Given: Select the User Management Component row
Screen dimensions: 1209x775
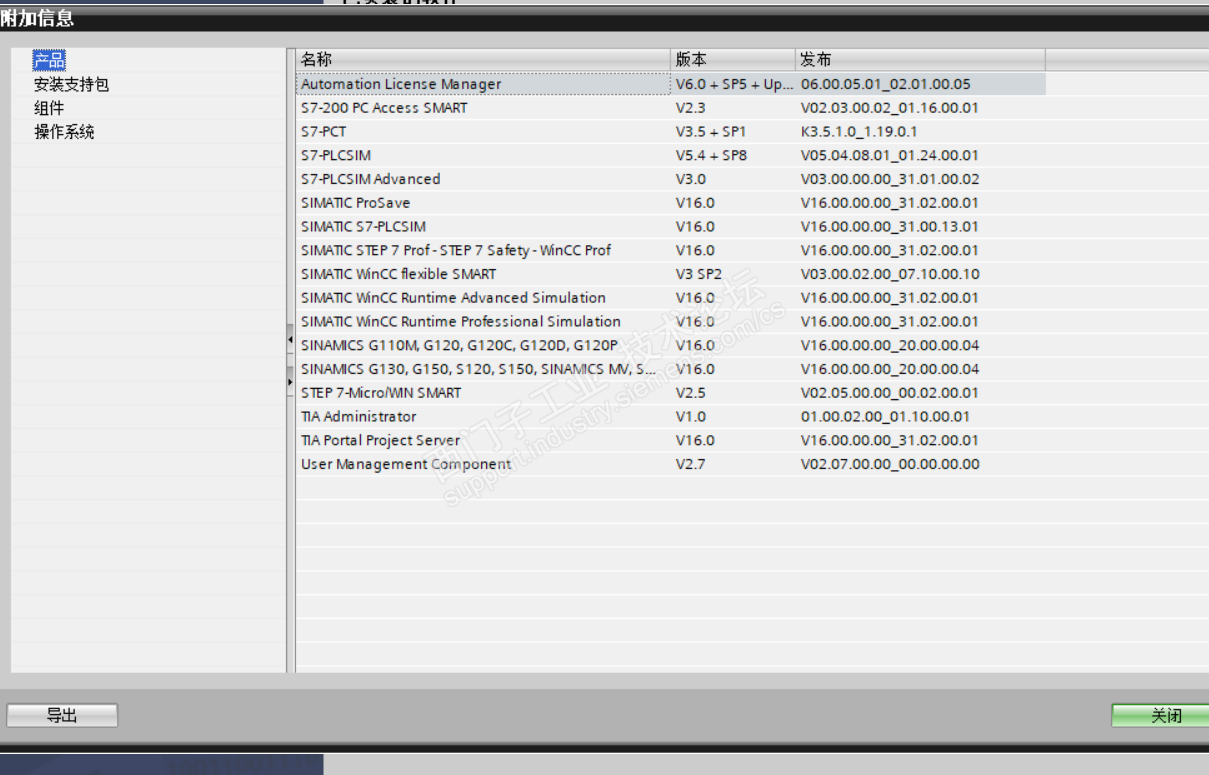Looking at the screenshot, I should (671, 464).
